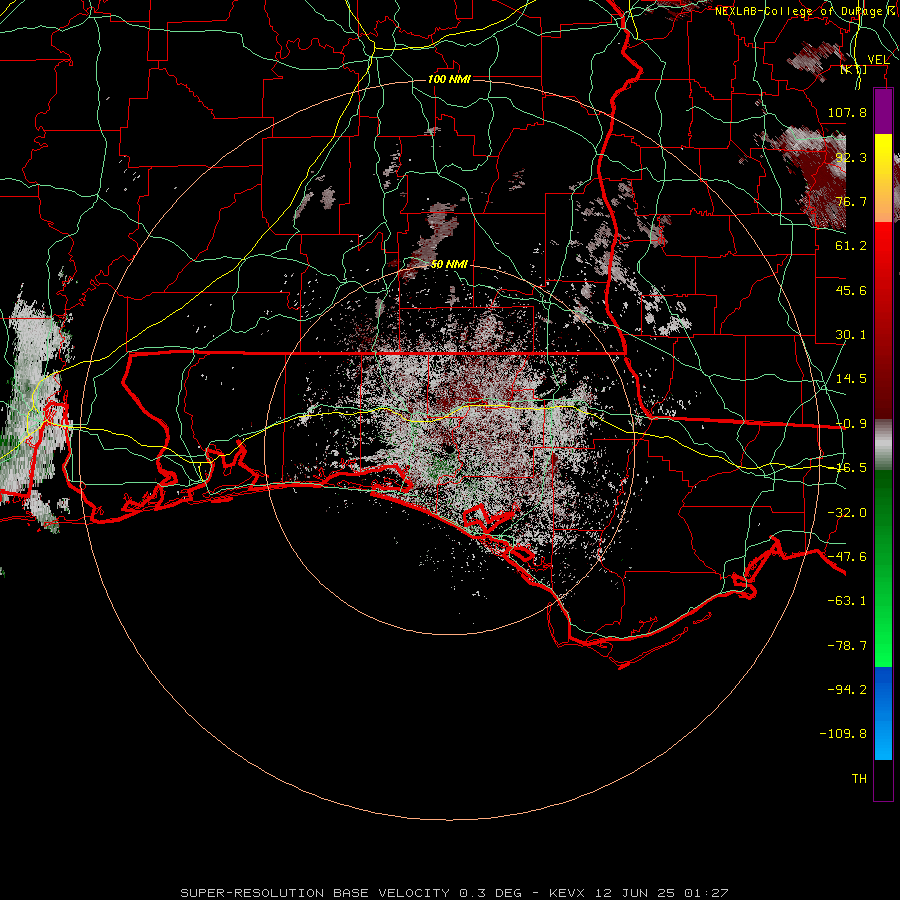Click the KEVX station identifier in caption
The image size is (900, 900).
point(567,893)
